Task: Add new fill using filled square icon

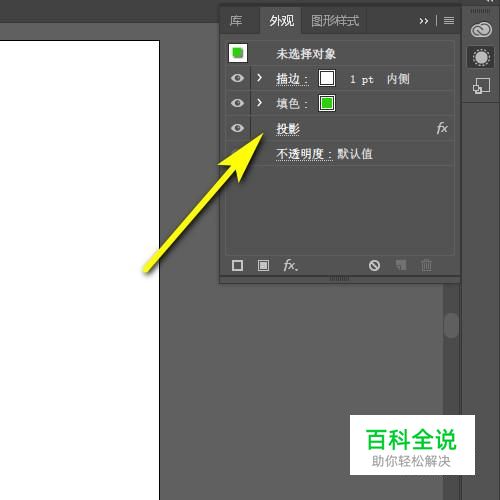Action: (x=263, y=266)
